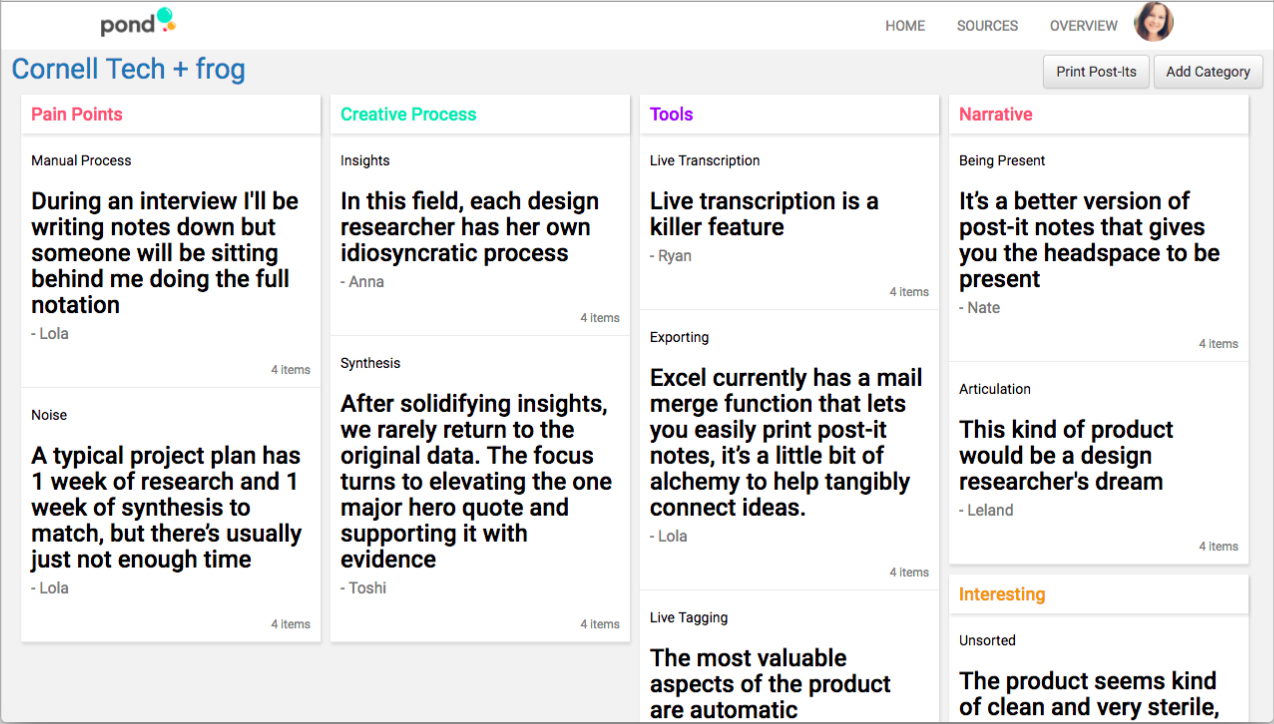Click the quote starting 'During an interview'
The height and width of the screenshot is (724, 1274).
165,253
